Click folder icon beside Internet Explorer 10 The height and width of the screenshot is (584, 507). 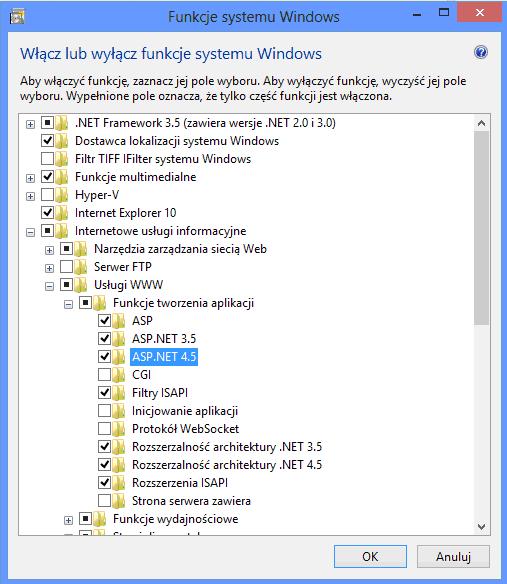[x=61, y=213]
